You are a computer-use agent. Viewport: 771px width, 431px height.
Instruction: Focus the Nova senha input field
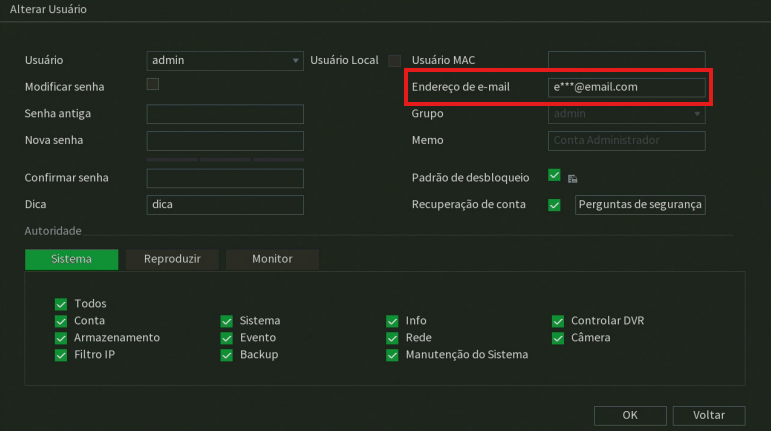pos(225,141)
